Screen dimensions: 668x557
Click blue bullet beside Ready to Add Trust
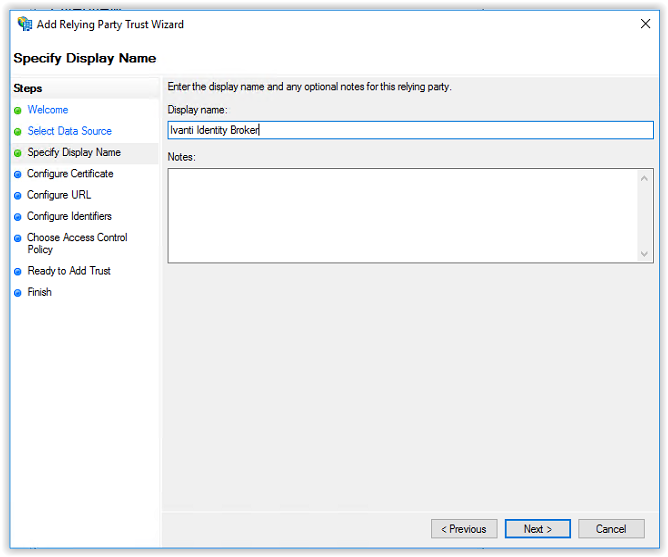coord(17,272)
